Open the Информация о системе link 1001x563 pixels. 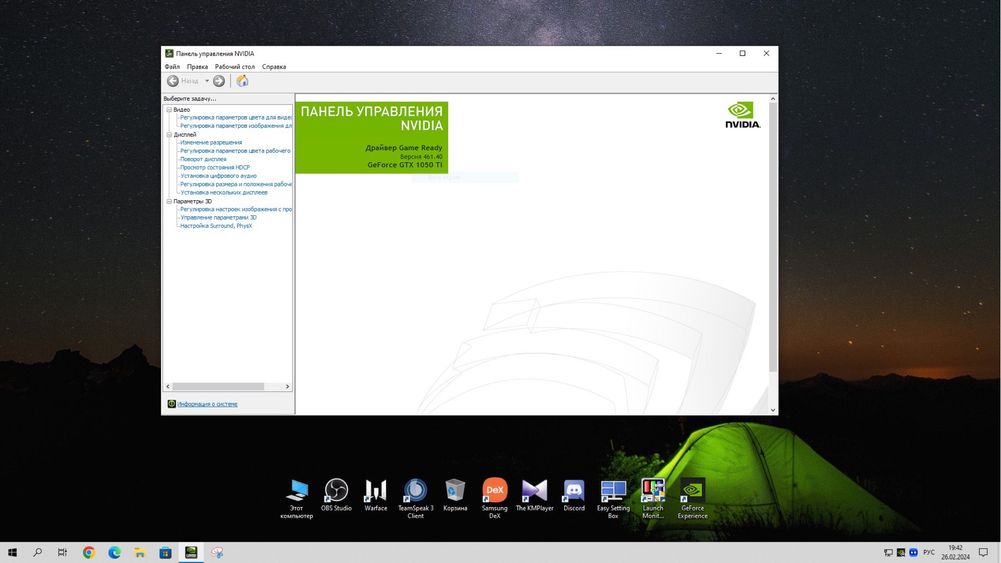point(207,404)
